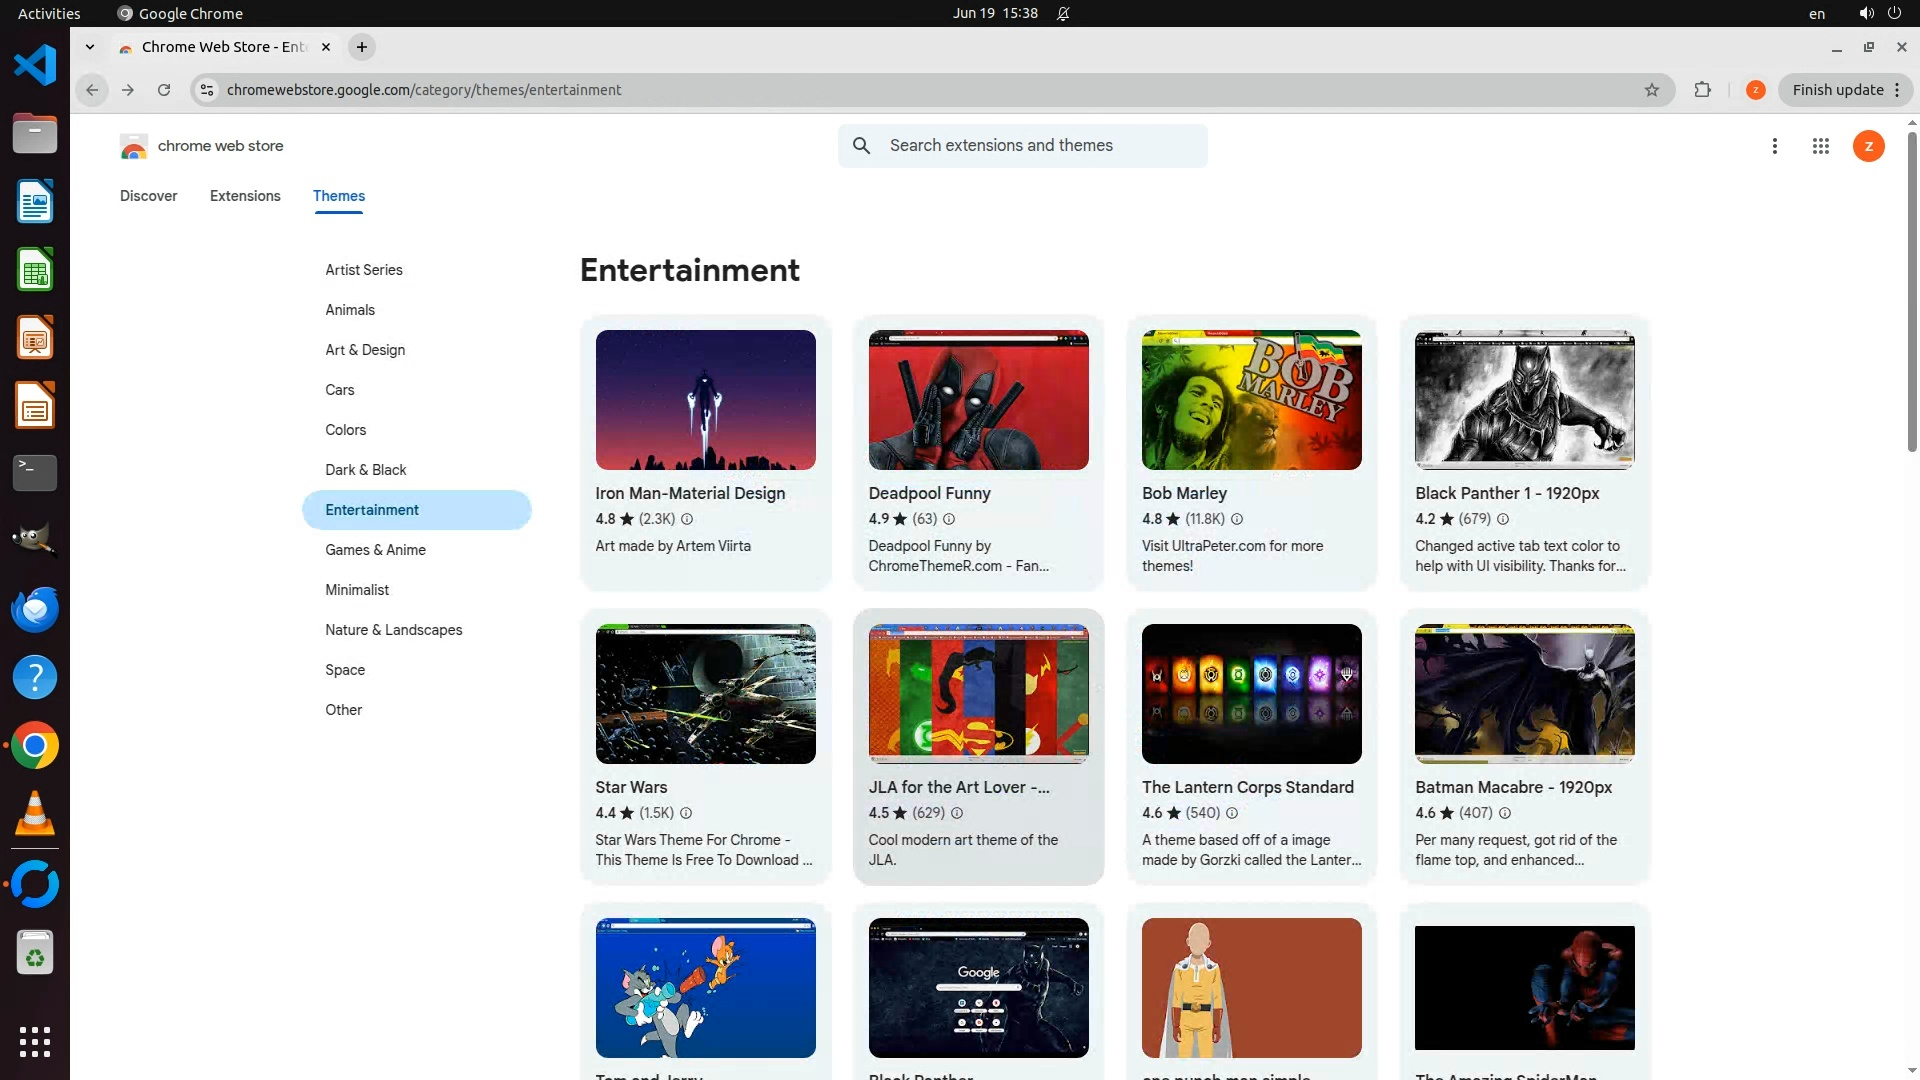
Task: Click info icon beside Iron Man rating
Action: (687, 519)
